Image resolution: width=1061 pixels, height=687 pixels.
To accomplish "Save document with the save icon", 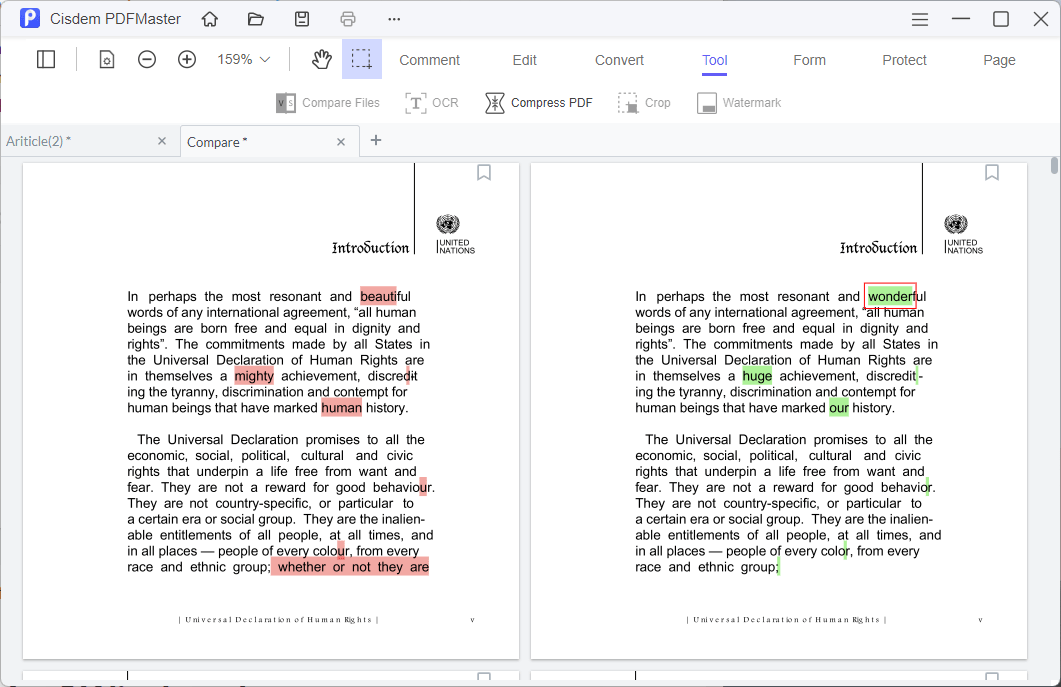I will 302,19.
